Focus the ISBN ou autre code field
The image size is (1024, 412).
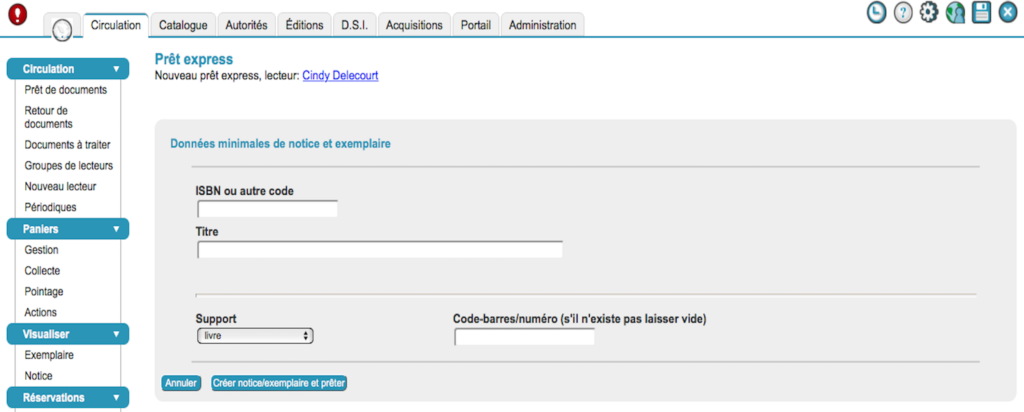pos(268,209)
